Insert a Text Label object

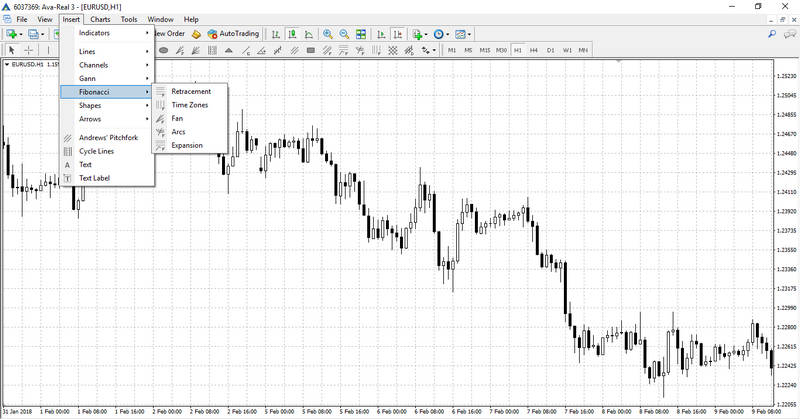click(x=94, y=178)
